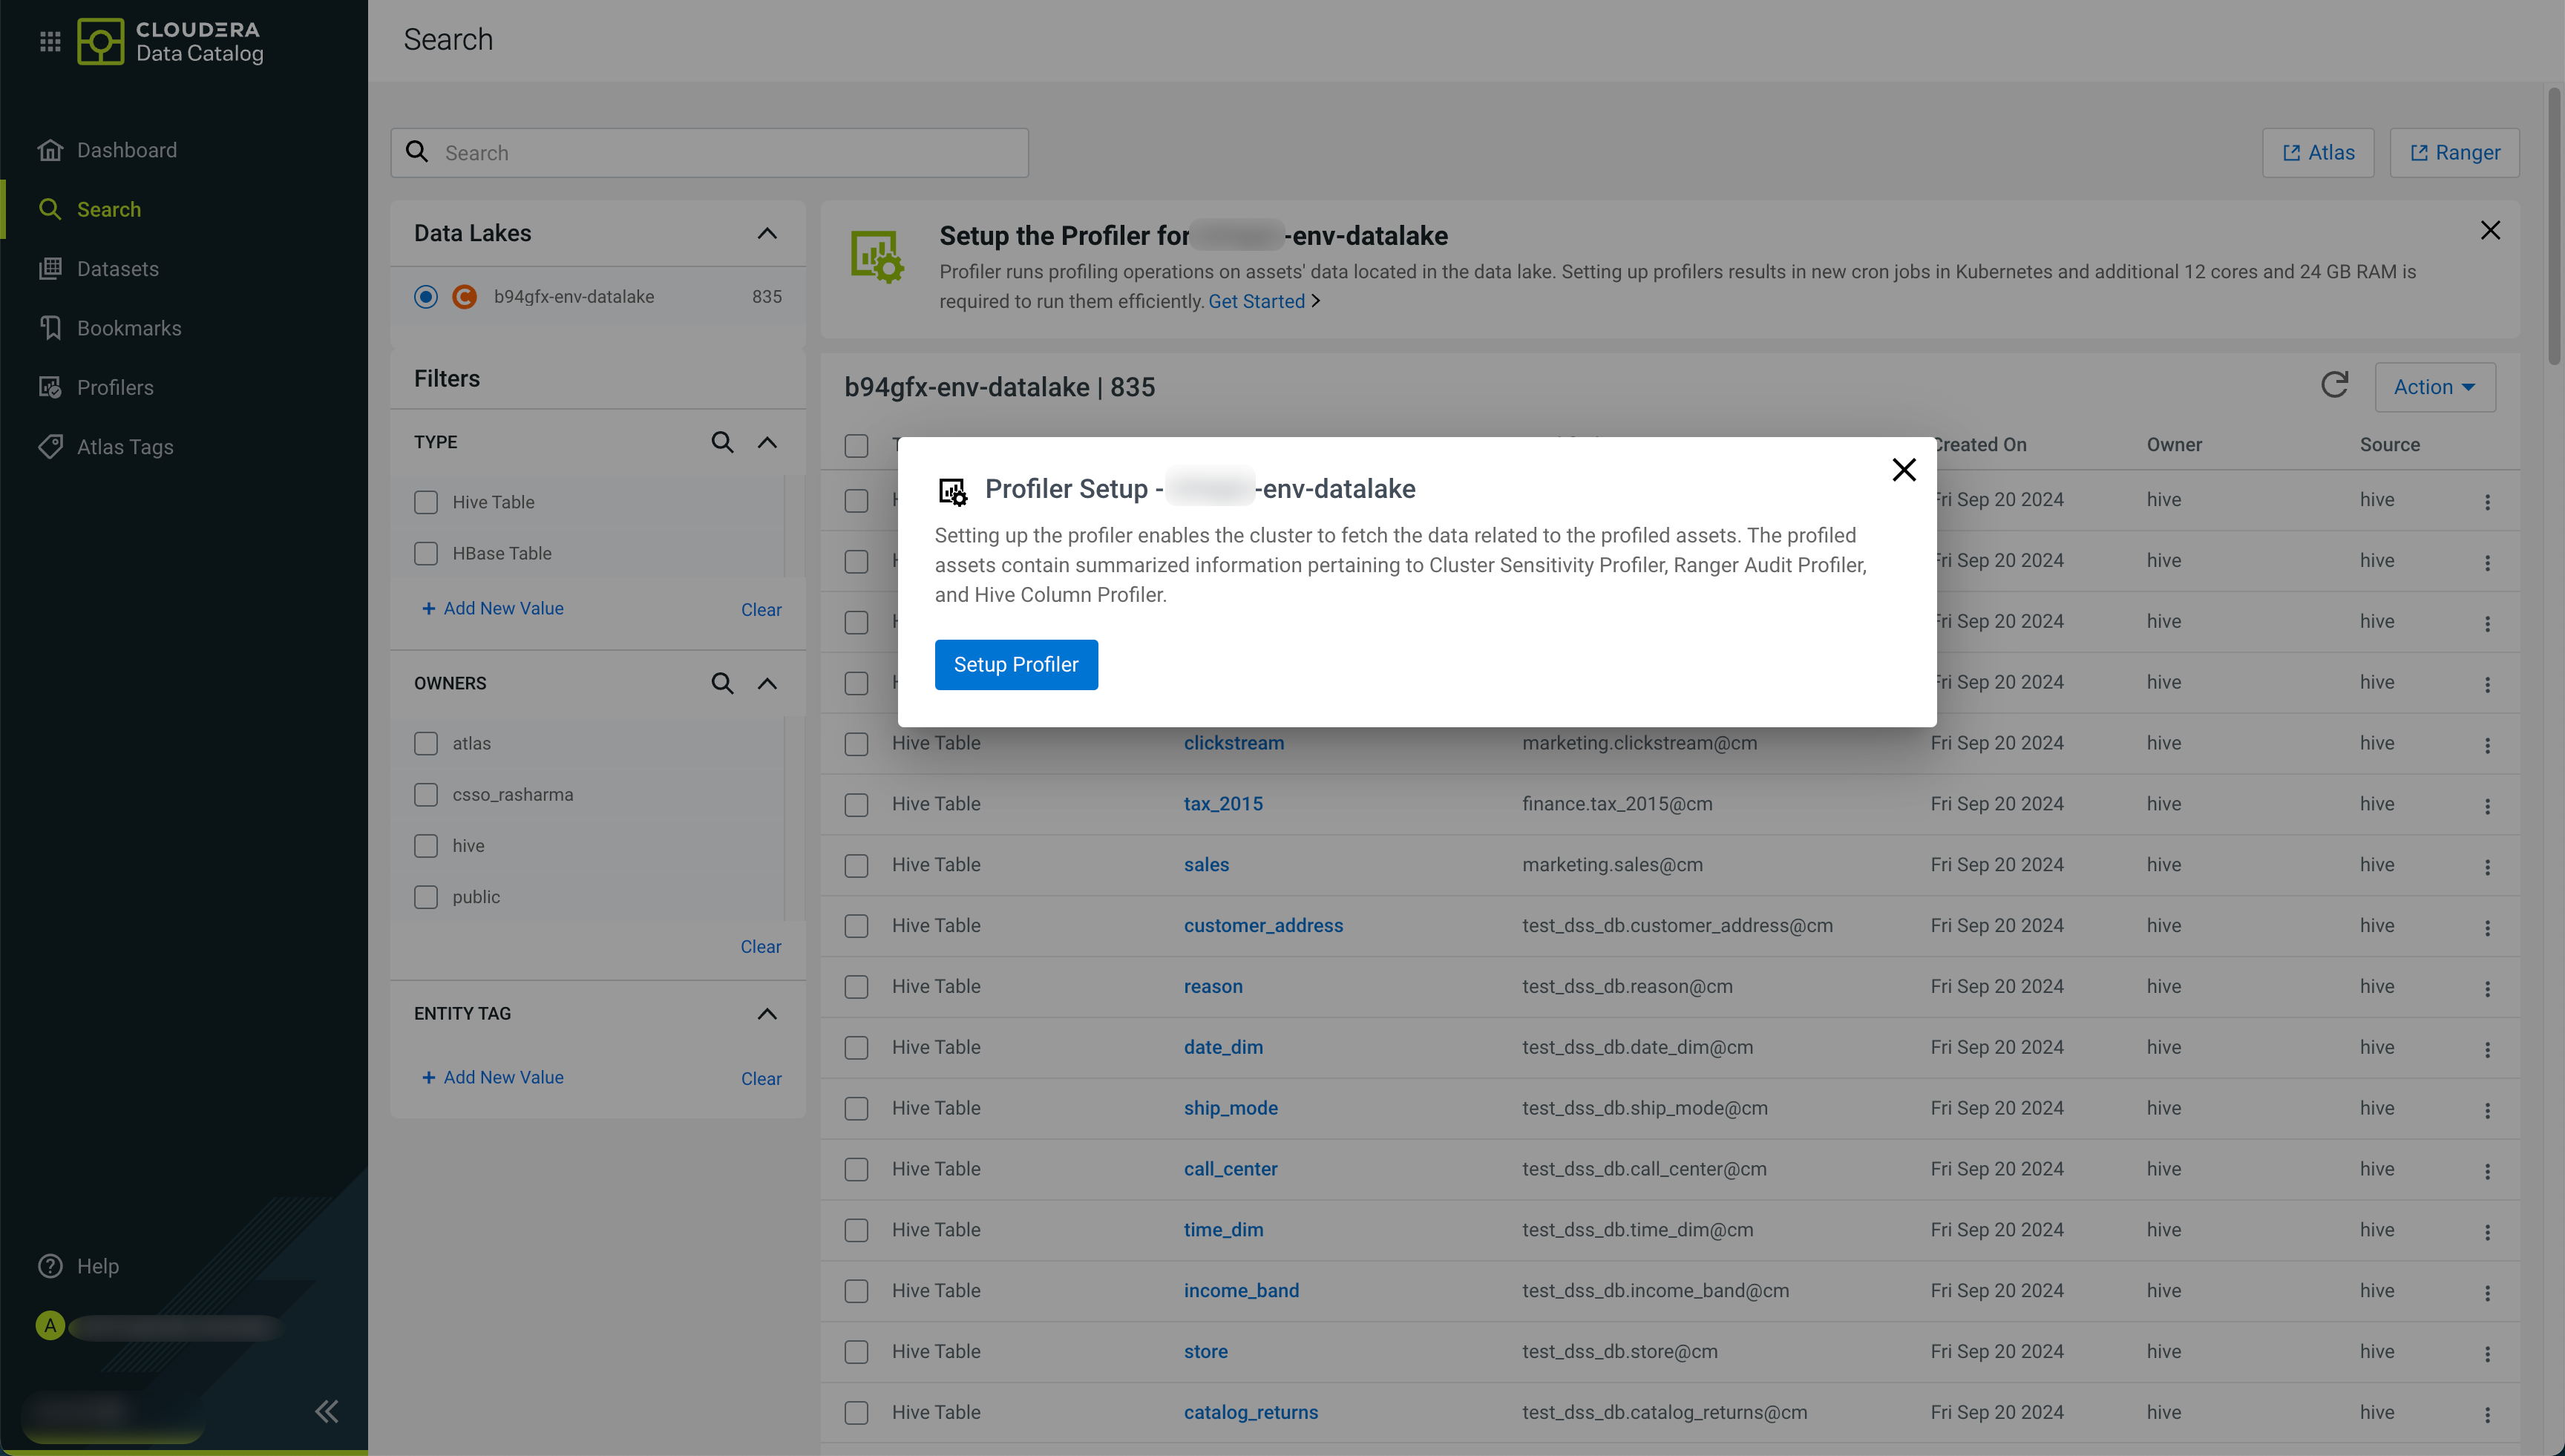Click the search icon in OWNERS filter
2565x1456 pixels.
coord(722,683)
